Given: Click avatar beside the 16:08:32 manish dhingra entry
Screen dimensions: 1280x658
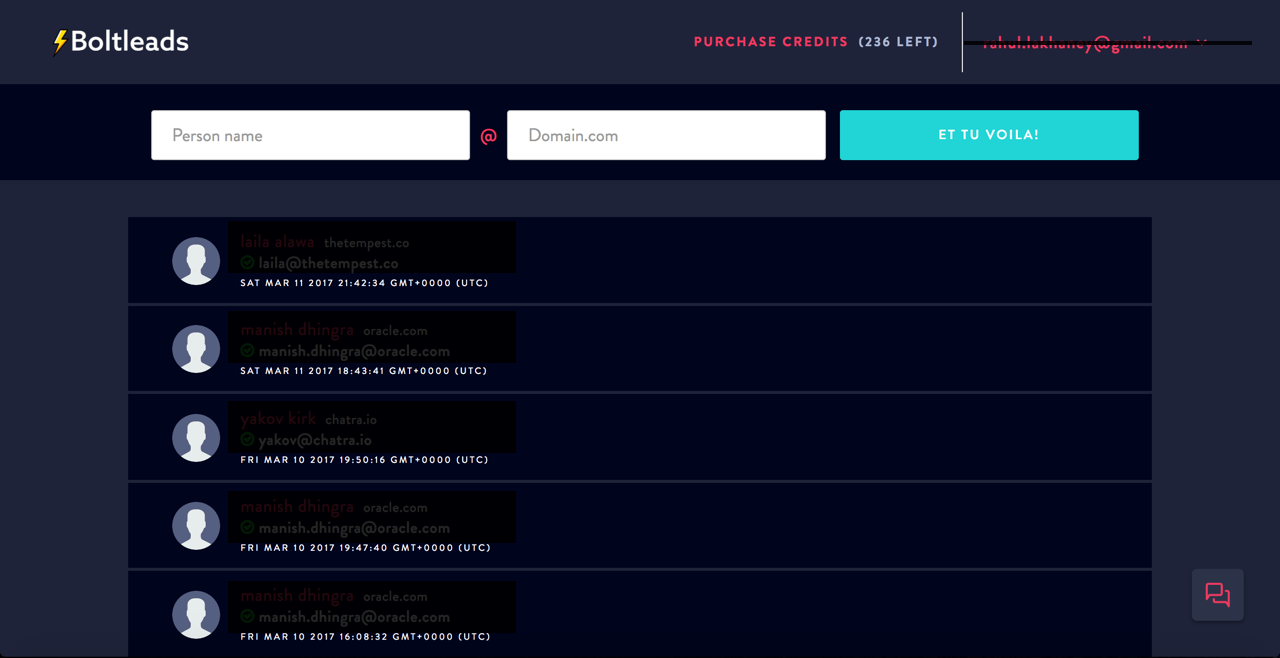Looking at the screenshot, I should click(196, 615).
